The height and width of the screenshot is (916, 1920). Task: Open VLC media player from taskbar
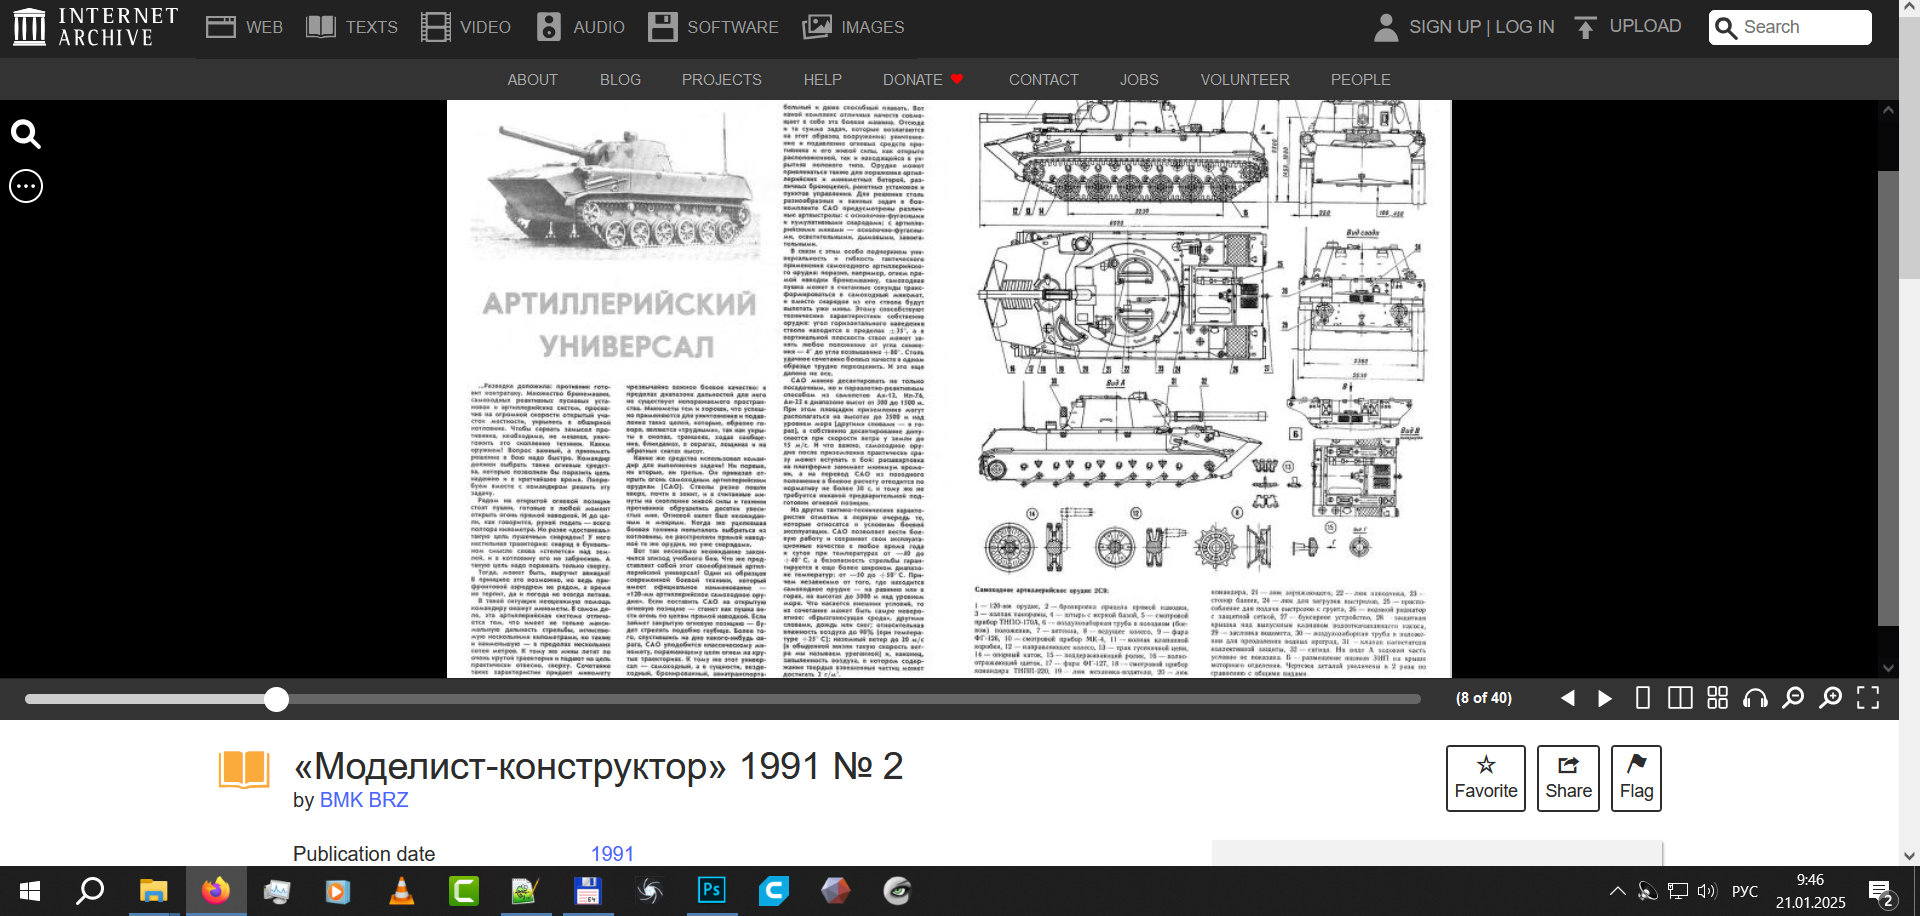[401, 891]
